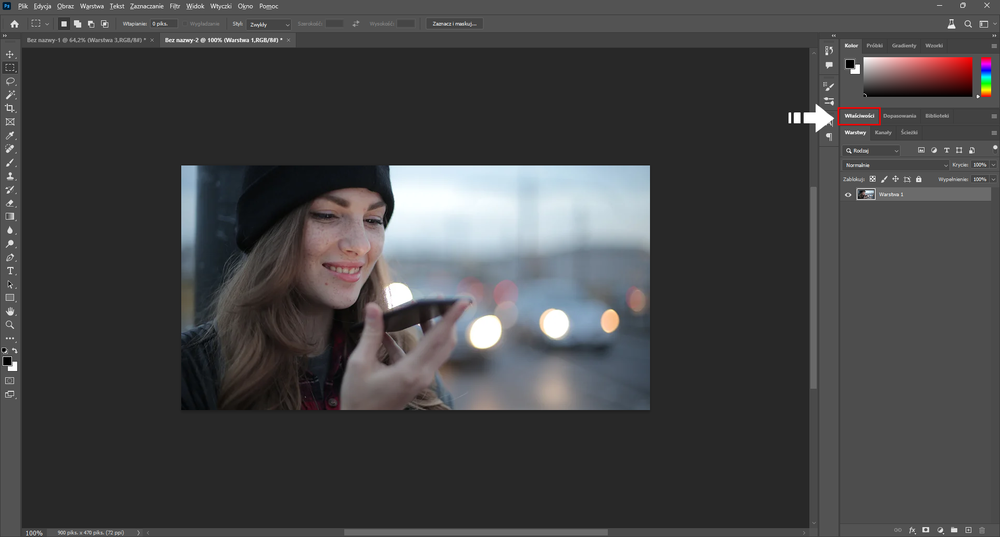The height and width of the screenshot is (537, 1000).
Task: Select the Rectangle shape tool
Action: (10, 298)
